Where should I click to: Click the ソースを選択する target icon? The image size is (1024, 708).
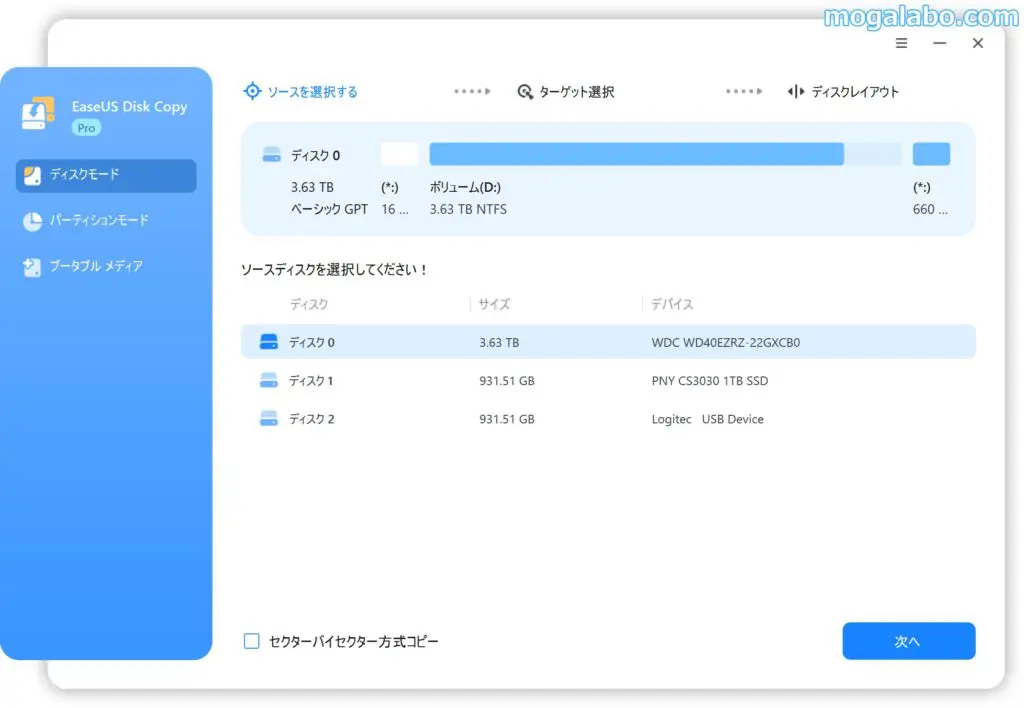coord(252,91)
